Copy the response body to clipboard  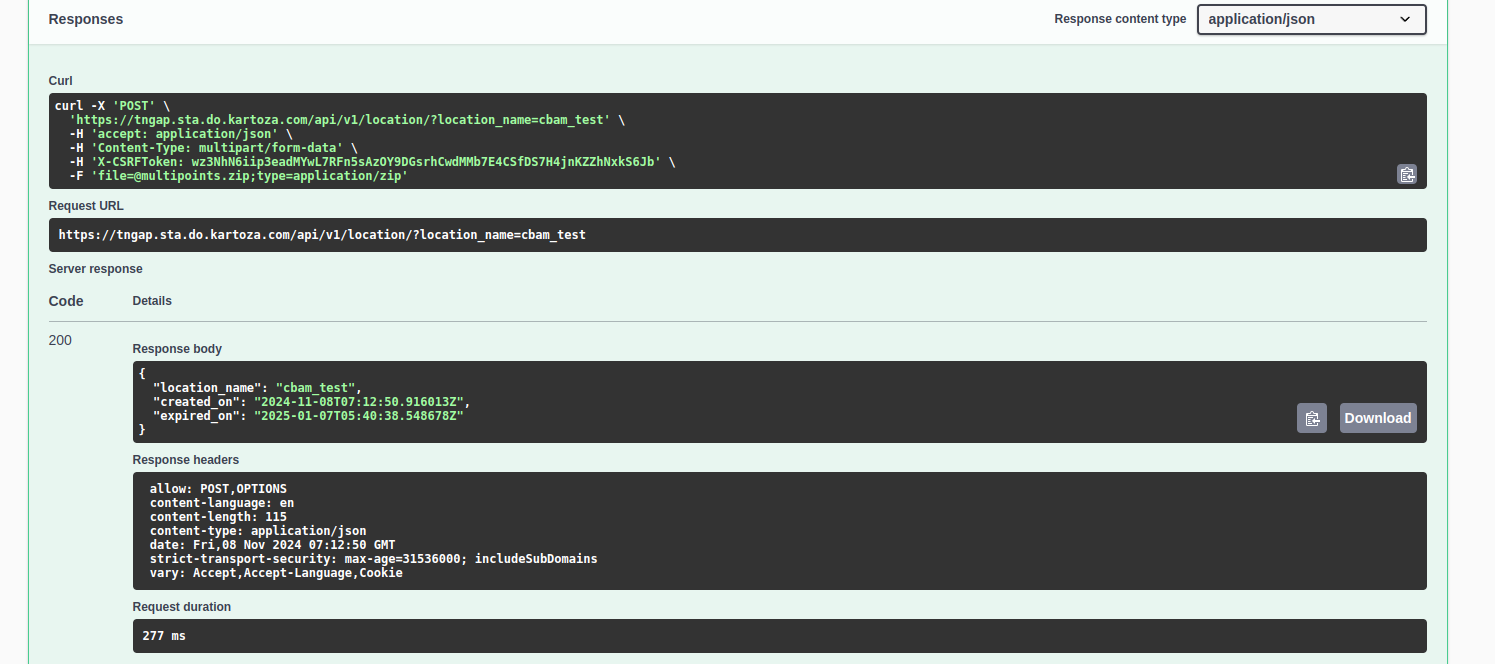pos(1312,418)
